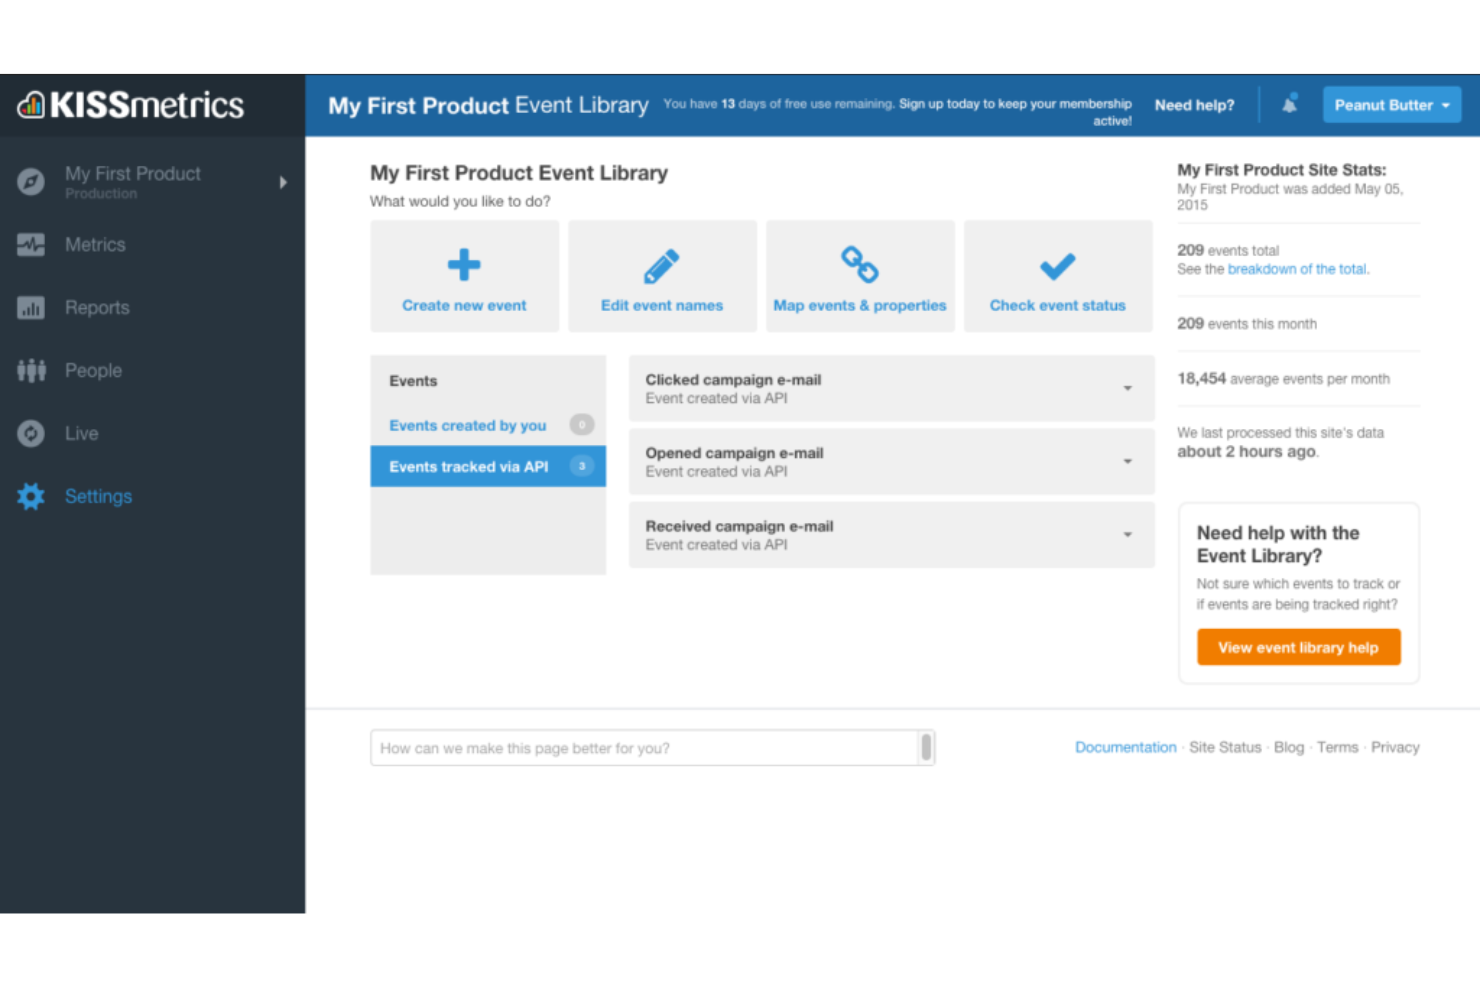
Task: Open the Peanut Butter account dropdown
Action: coord(1391,105)
